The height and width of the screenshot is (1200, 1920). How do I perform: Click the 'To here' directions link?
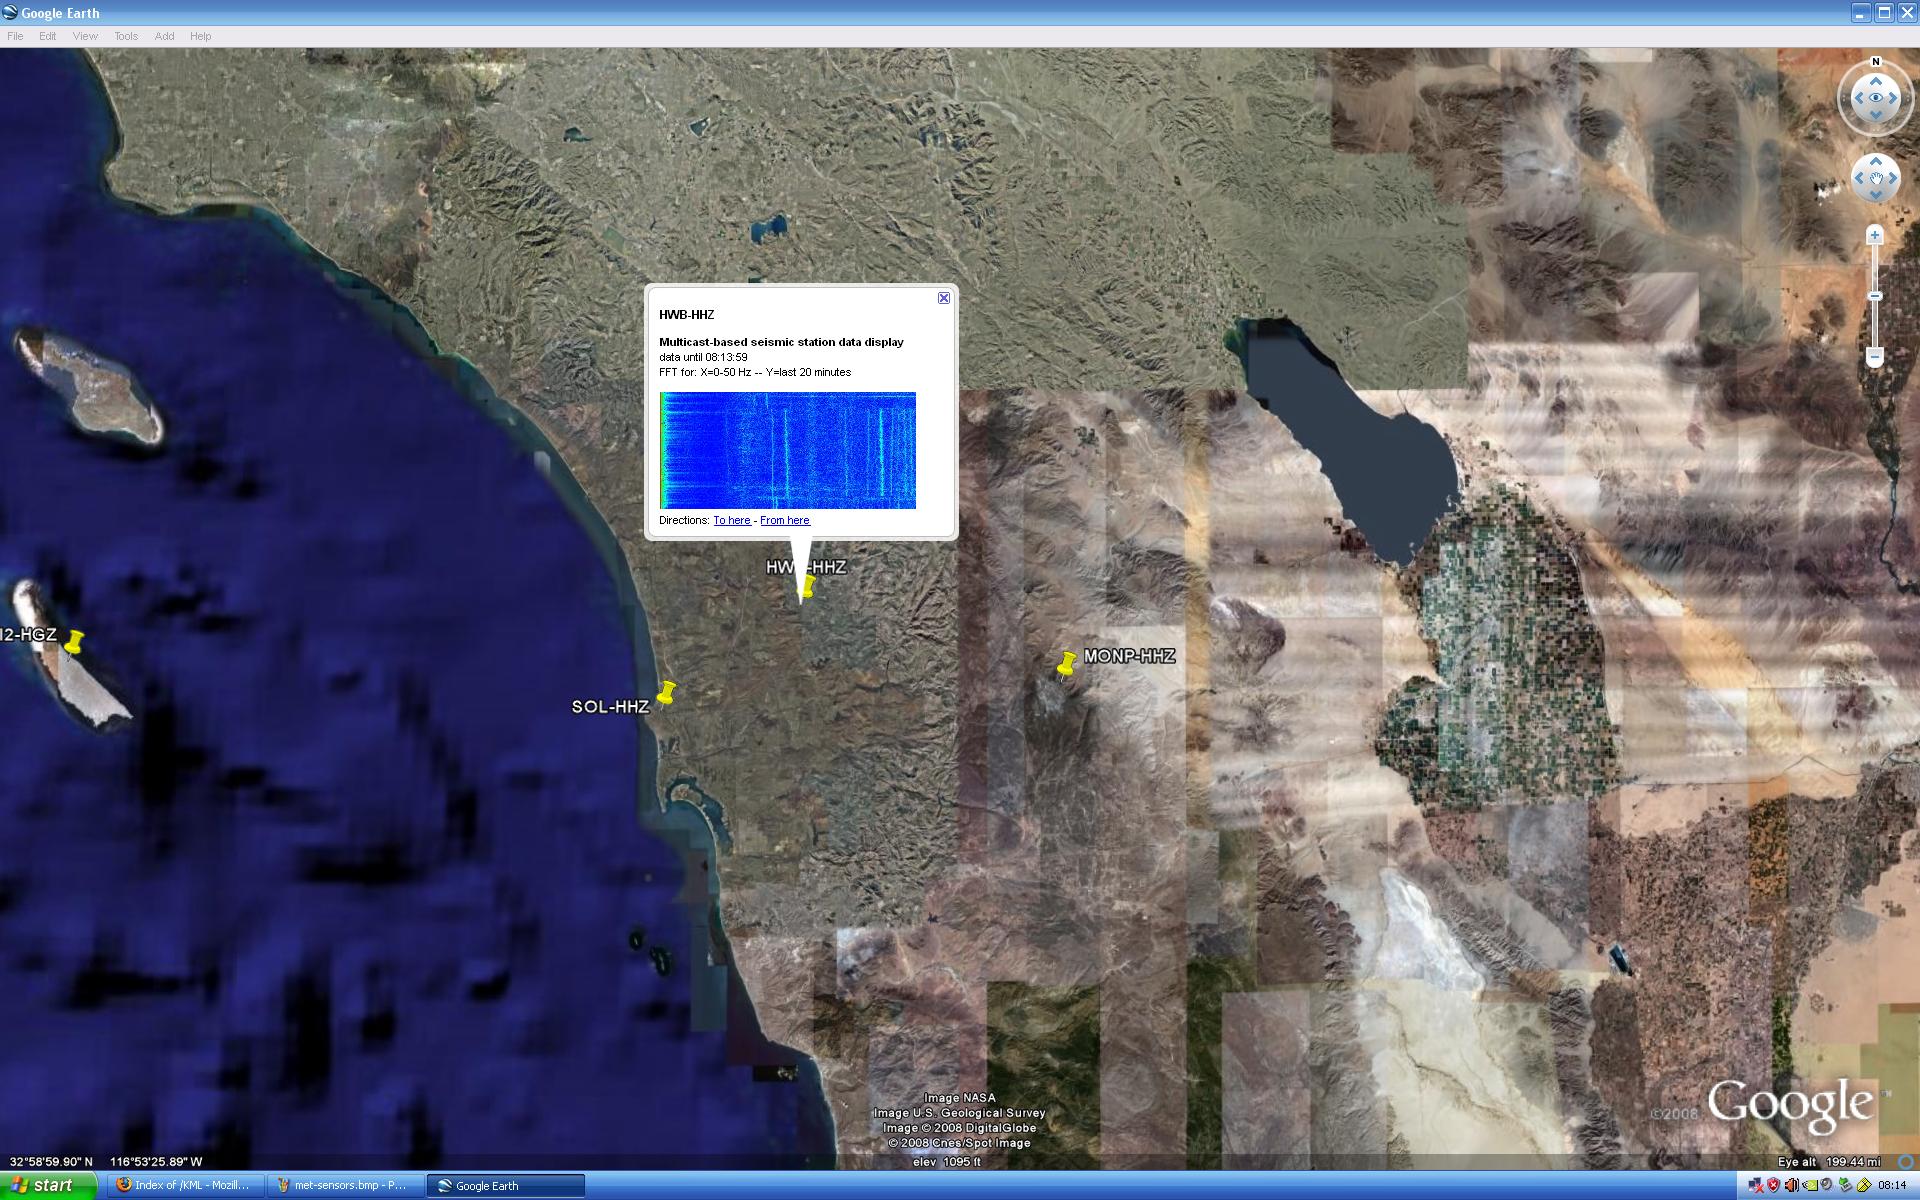(731, 520)
